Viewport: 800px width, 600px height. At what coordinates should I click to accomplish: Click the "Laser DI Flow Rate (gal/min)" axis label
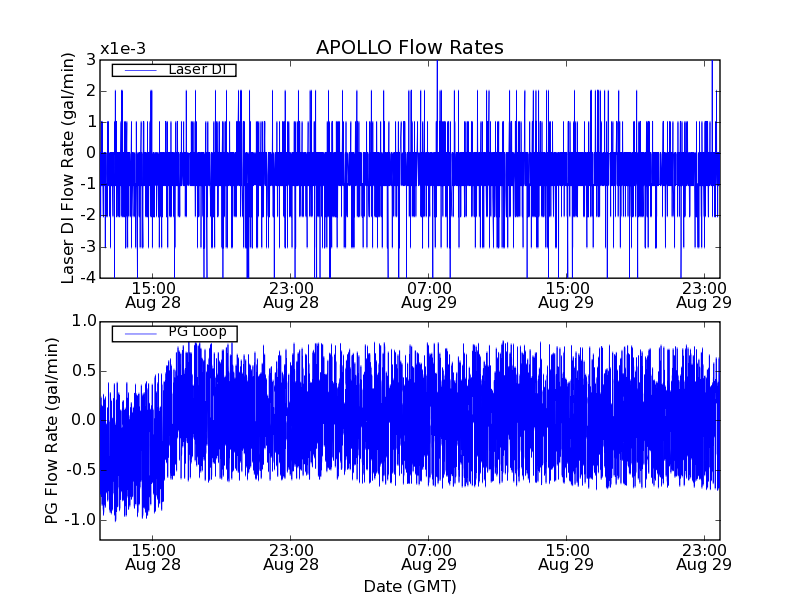(x=68, y=168)
